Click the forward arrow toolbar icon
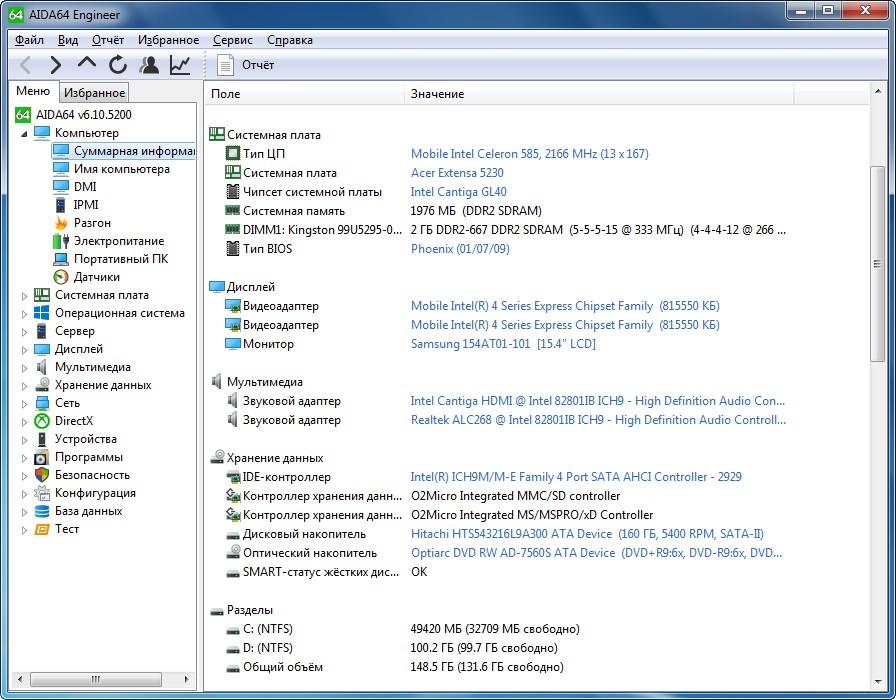The height and width of the screenshot is (700, 896). (55, 65)
